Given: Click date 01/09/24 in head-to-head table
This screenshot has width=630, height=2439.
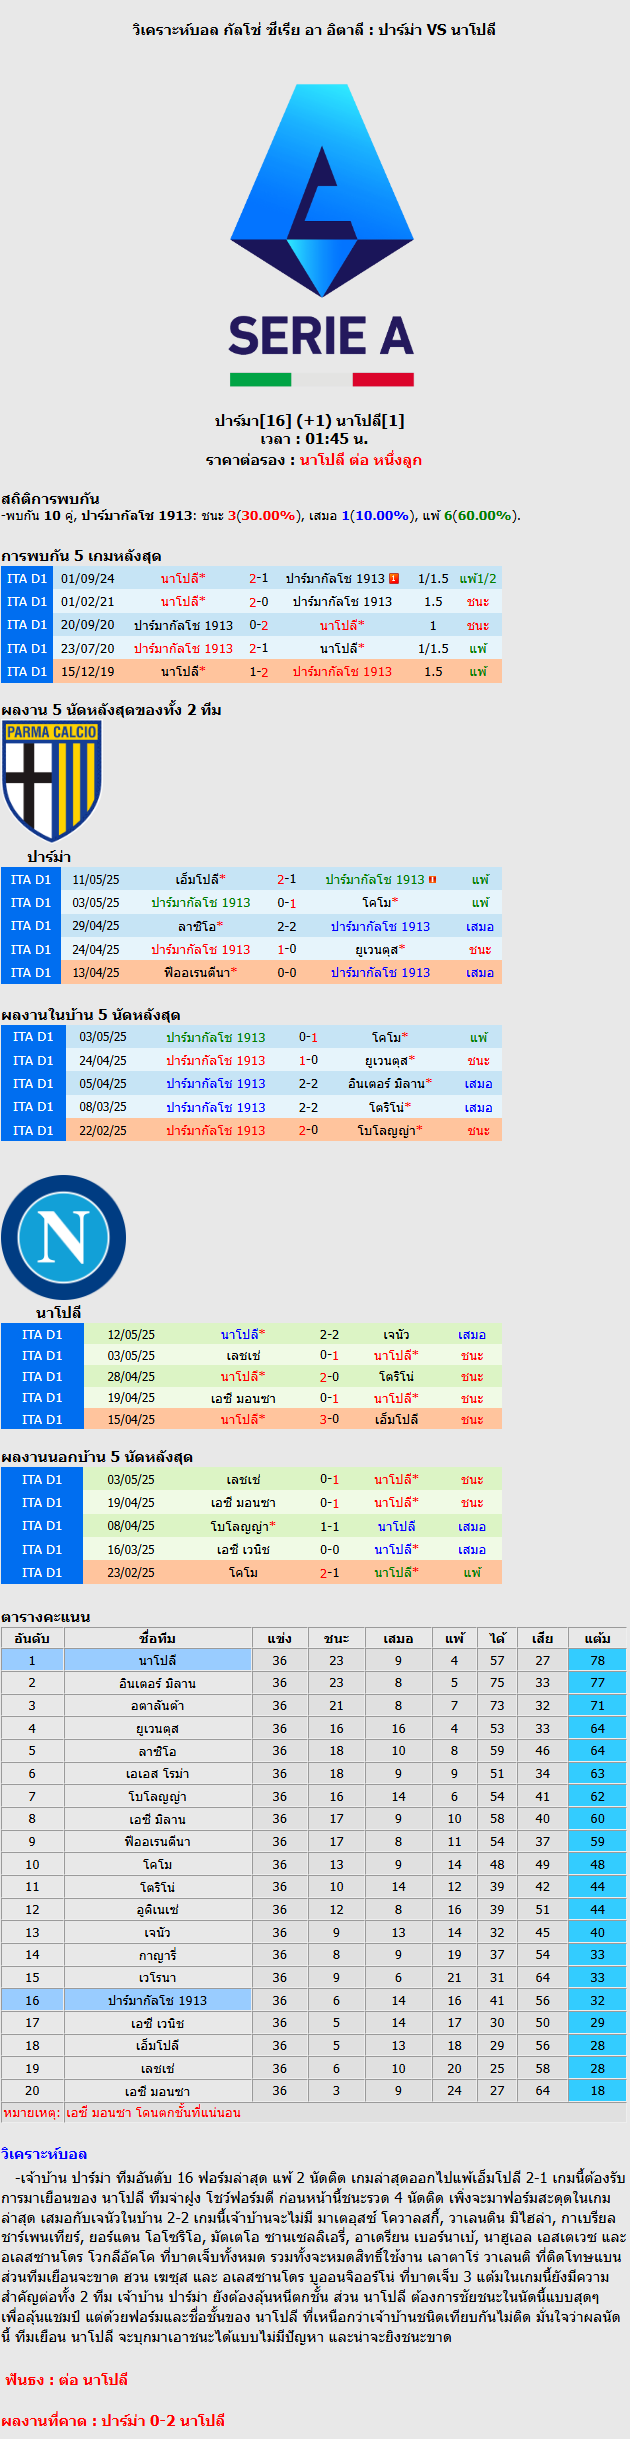Looking at the screenshot, I should click(x=87, y=579).
